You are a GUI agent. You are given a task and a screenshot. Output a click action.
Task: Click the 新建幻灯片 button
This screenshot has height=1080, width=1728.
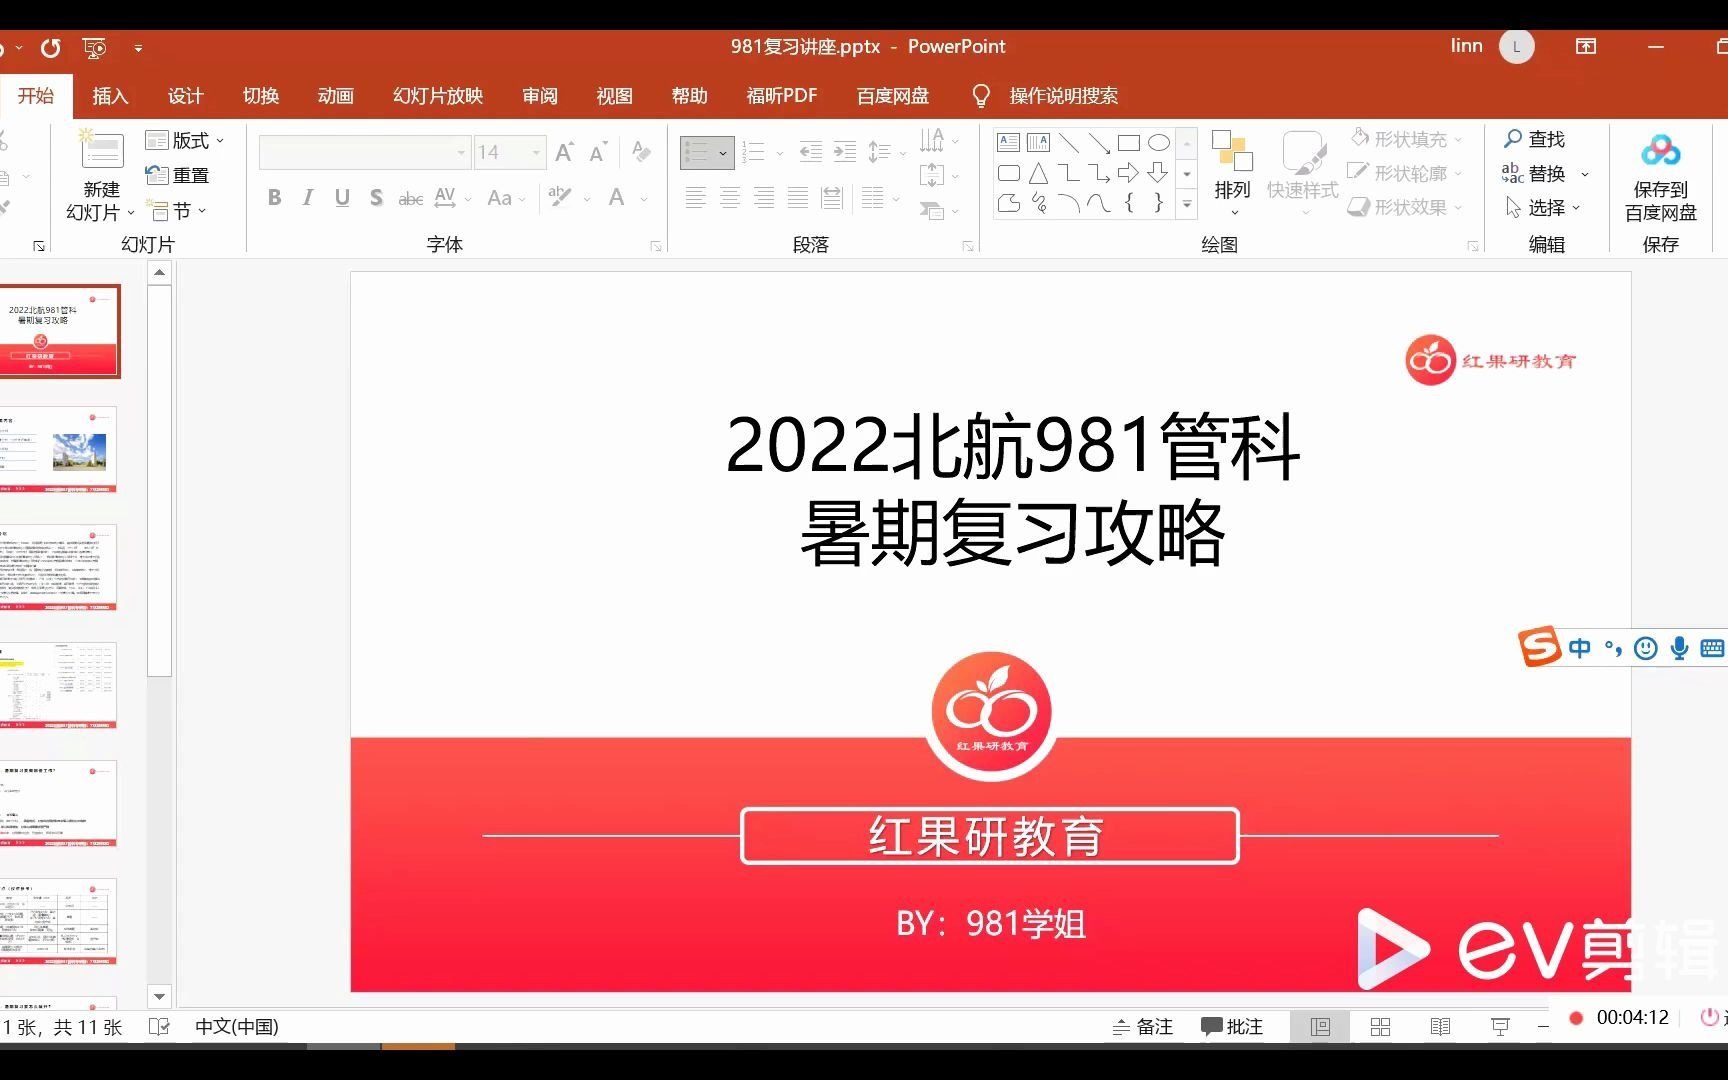point(101,176)
